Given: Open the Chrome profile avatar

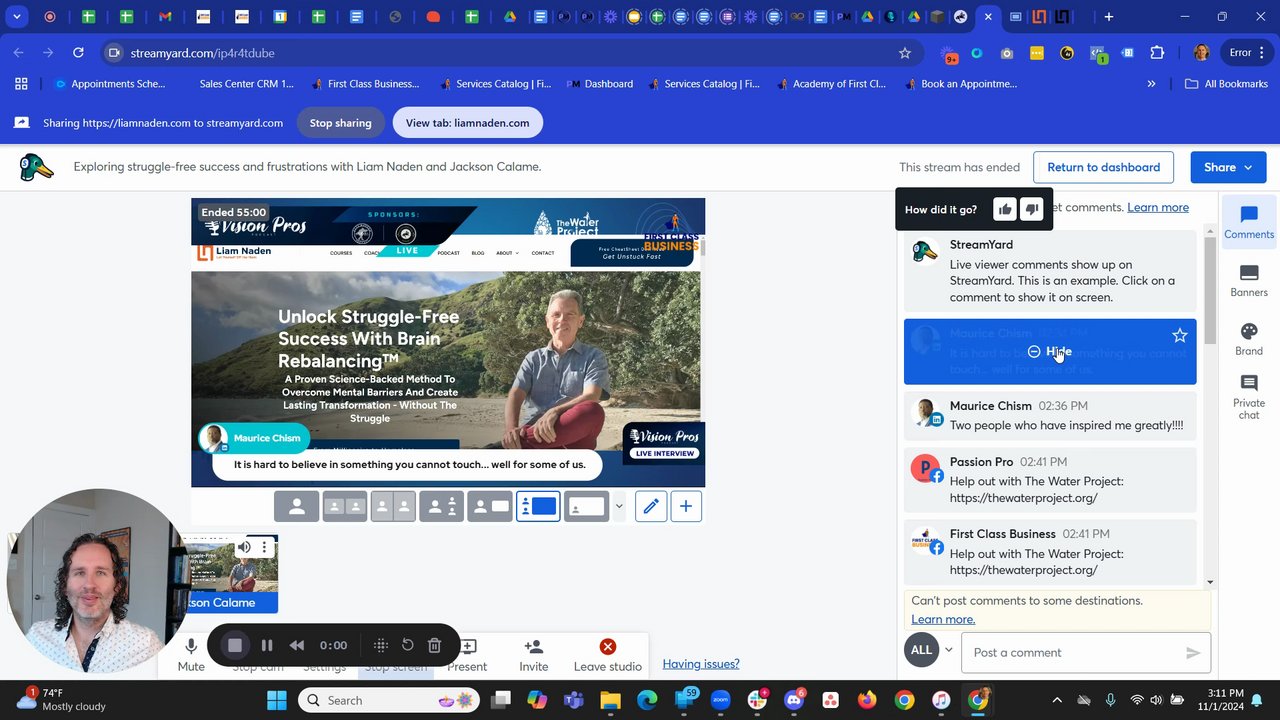Looking at the screenshot, I should tap(1201, 53).
